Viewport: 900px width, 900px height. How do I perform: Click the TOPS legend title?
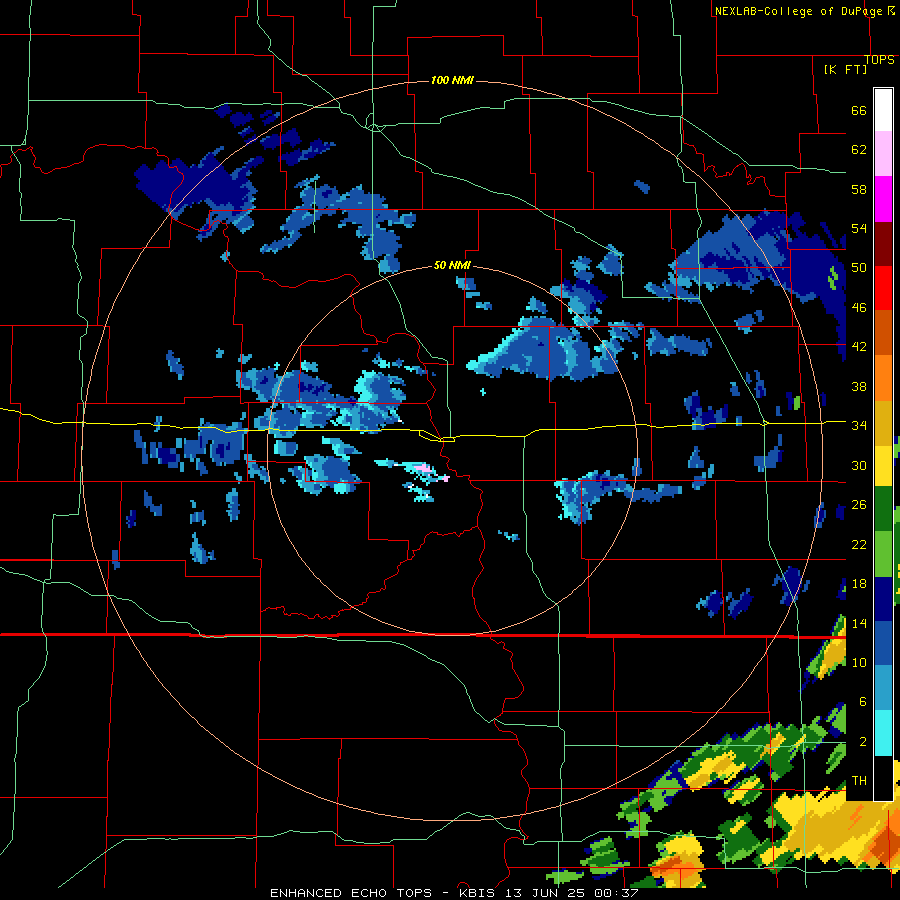(x=879, y=60)
